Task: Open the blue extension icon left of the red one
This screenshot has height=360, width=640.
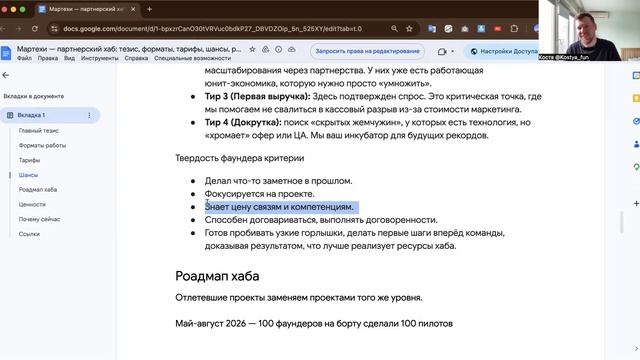Action: [x=481, y=29]
